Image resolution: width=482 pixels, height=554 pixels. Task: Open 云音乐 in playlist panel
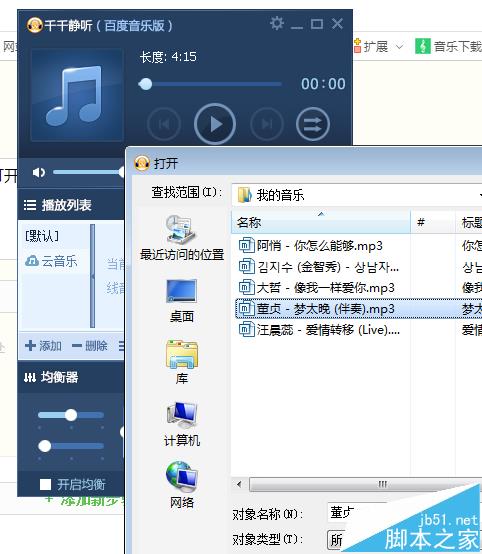click(x=51, y=261)
